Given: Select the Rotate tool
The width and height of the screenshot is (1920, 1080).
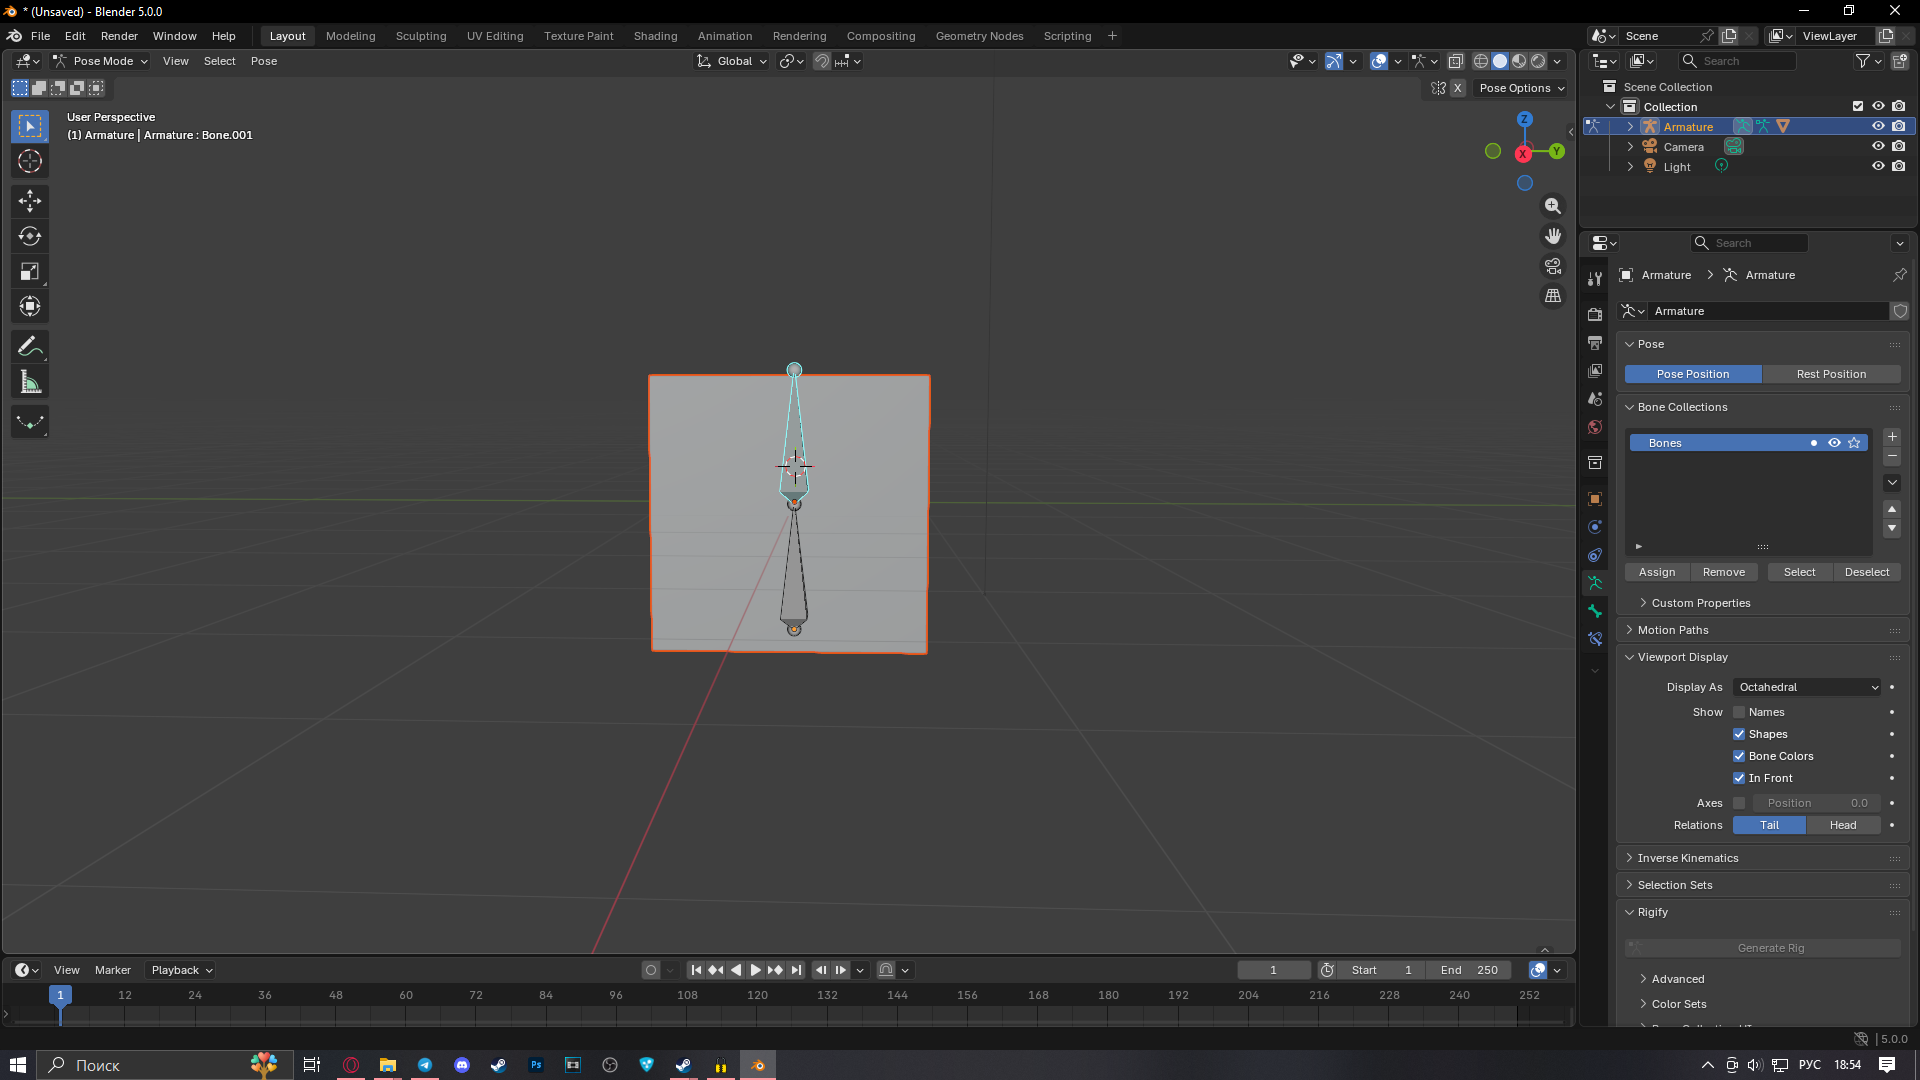Looking at the screenshot, I should 30,237.
